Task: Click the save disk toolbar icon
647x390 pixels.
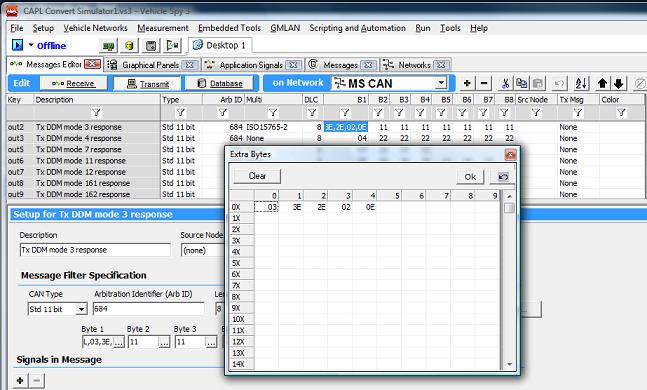Action: pos(151,46)
